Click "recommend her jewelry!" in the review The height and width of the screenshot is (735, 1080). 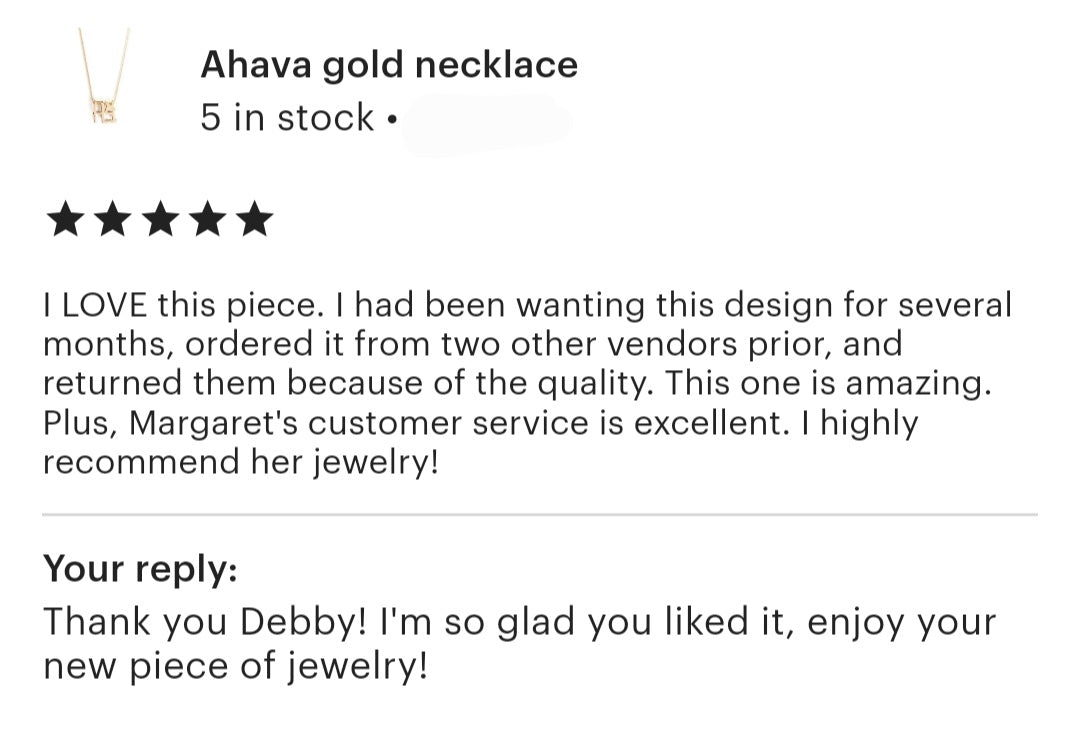click(x=240, y=463)
